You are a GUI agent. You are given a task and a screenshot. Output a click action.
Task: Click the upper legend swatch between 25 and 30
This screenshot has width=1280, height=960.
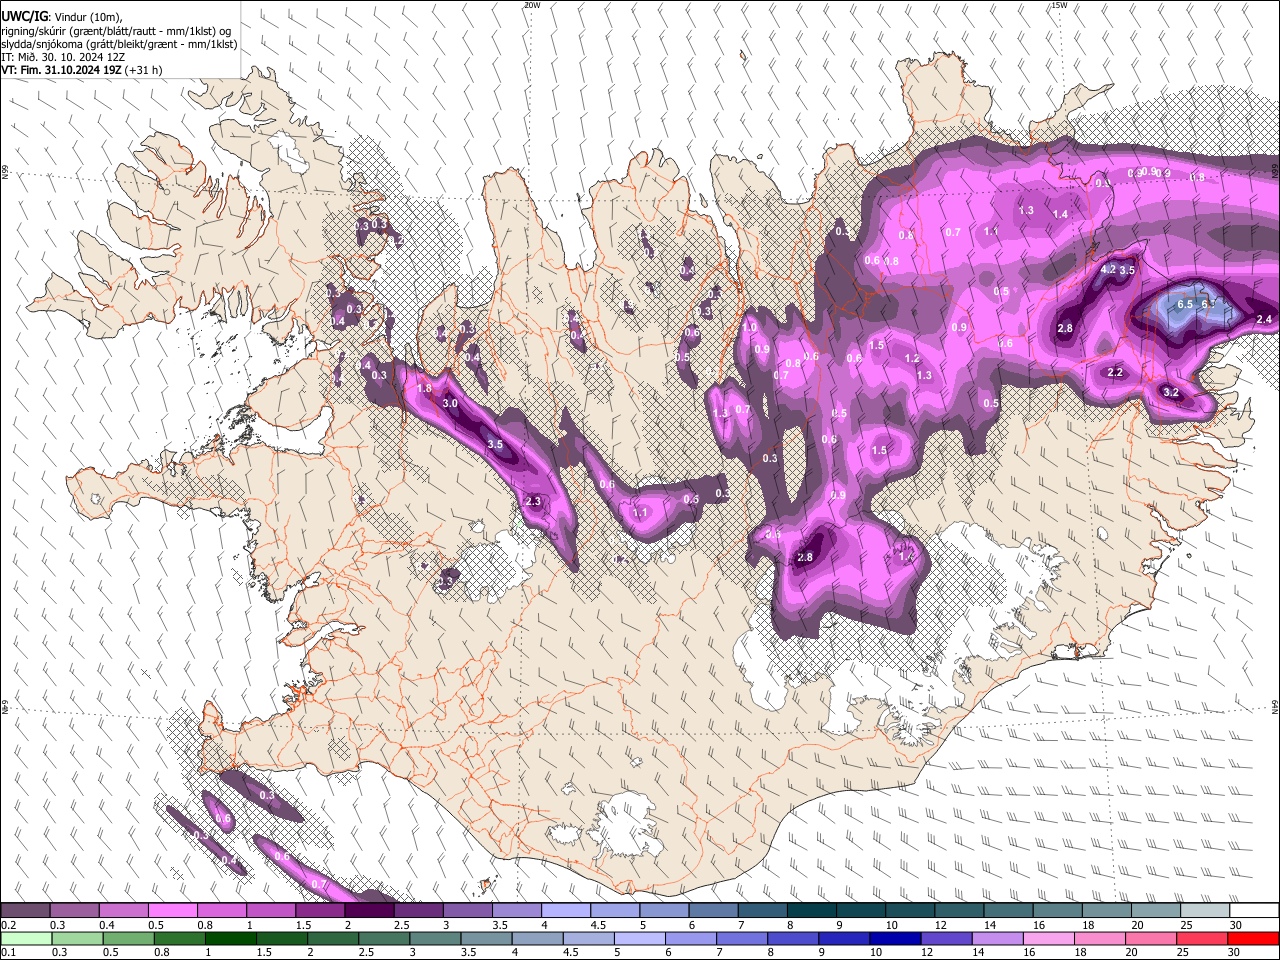[x=1204, y=911]
